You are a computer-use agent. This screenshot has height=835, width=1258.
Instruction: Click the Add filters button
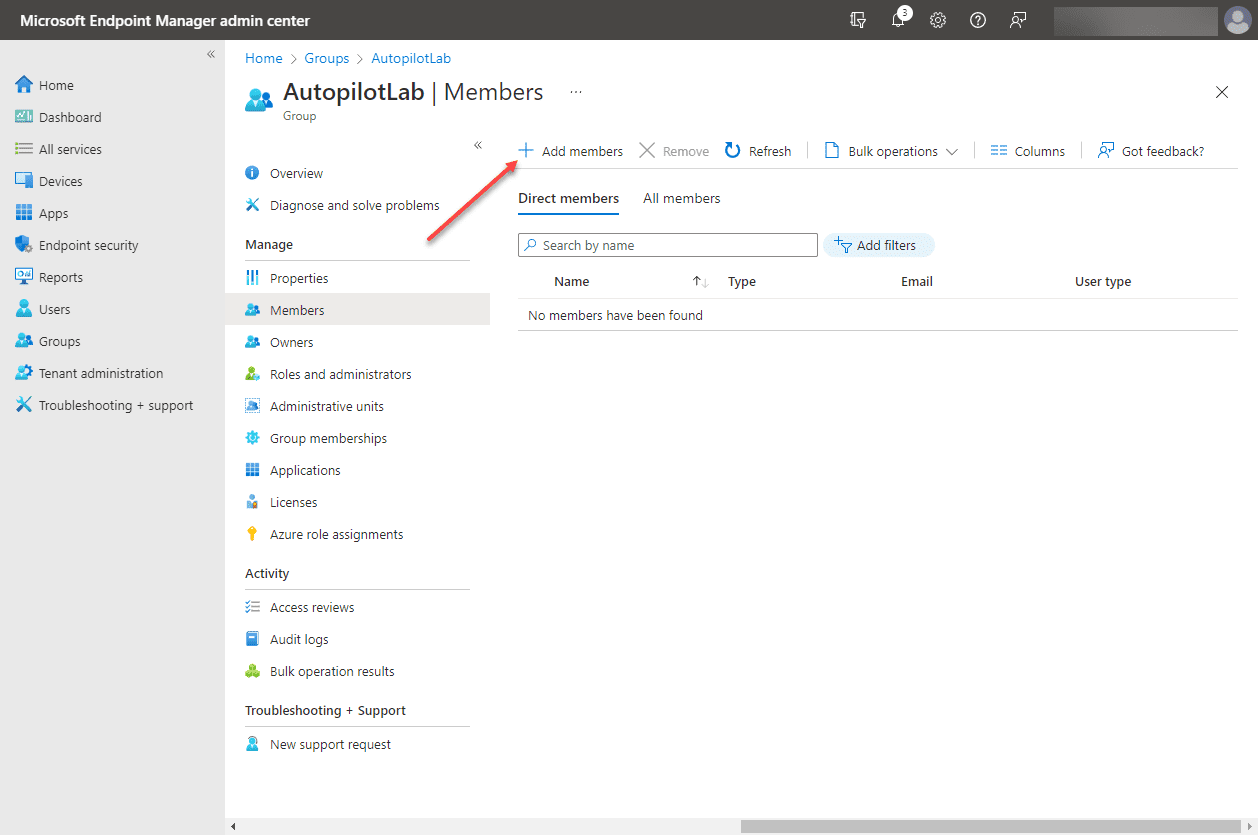[878, 245]
